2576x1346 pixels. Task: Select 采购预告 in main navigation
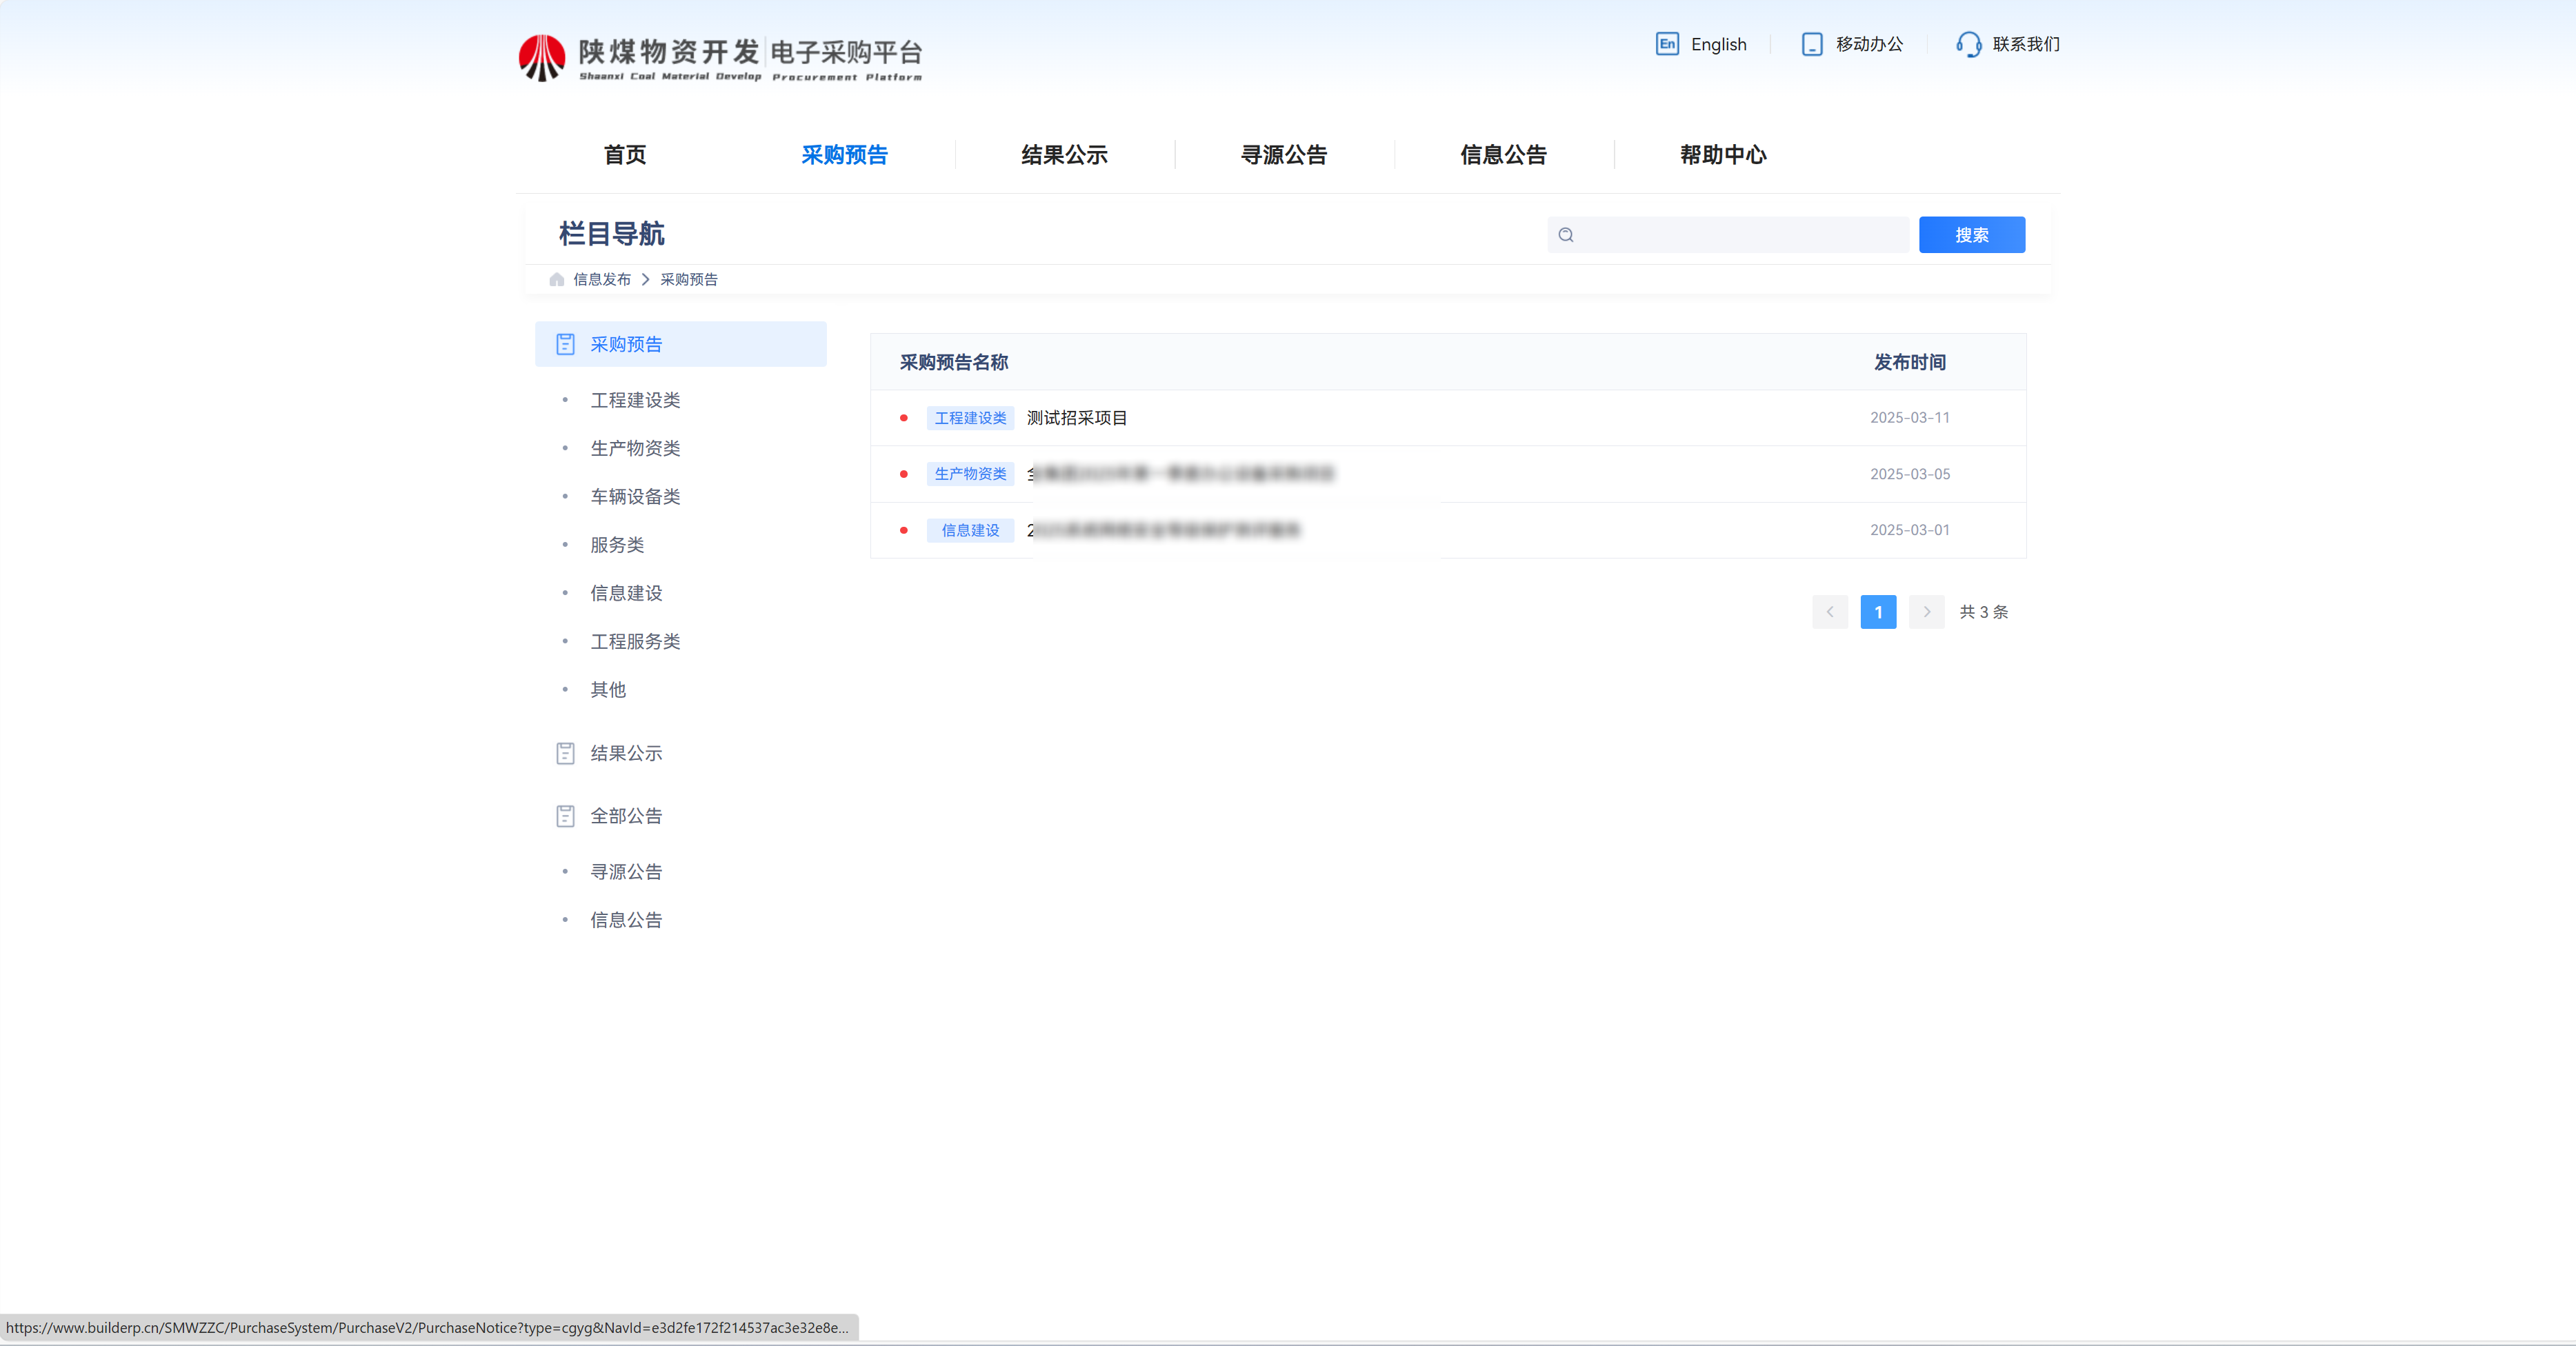click(x=844, y=155)
